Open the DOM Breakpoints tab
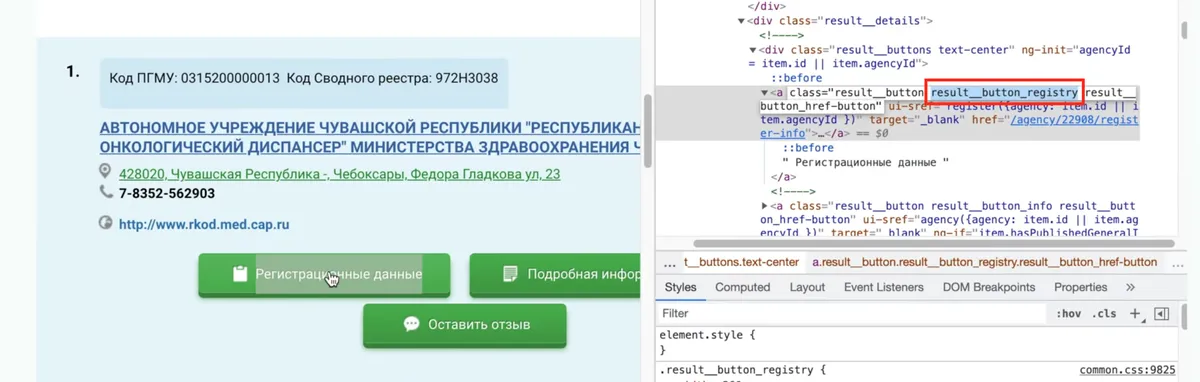 pos(989,287)
